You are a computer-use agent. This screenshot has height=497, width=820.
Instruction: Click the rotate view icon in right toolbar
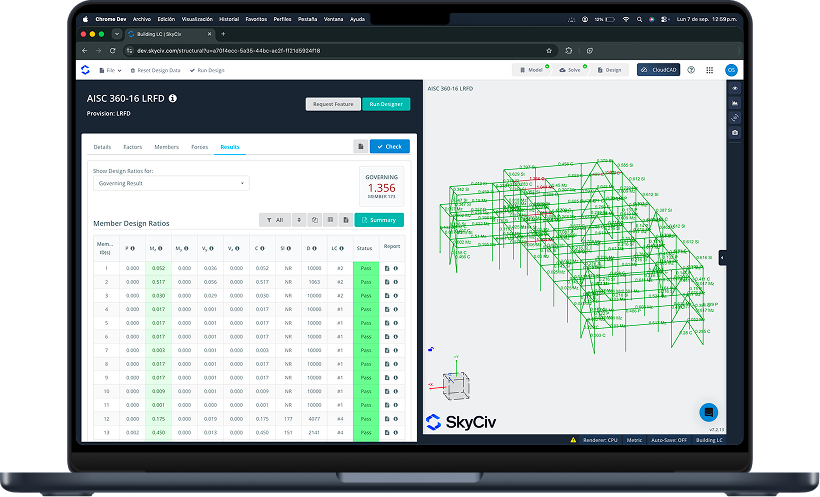pos(735,118)
